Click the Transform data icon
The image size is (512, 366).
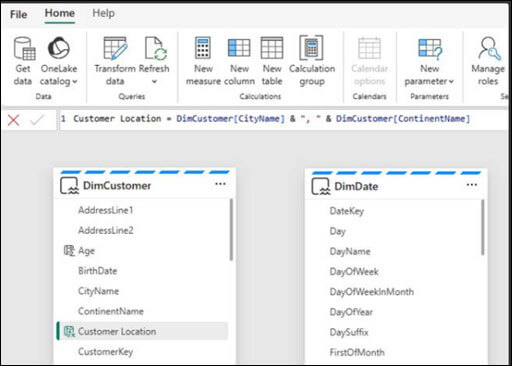115,48
